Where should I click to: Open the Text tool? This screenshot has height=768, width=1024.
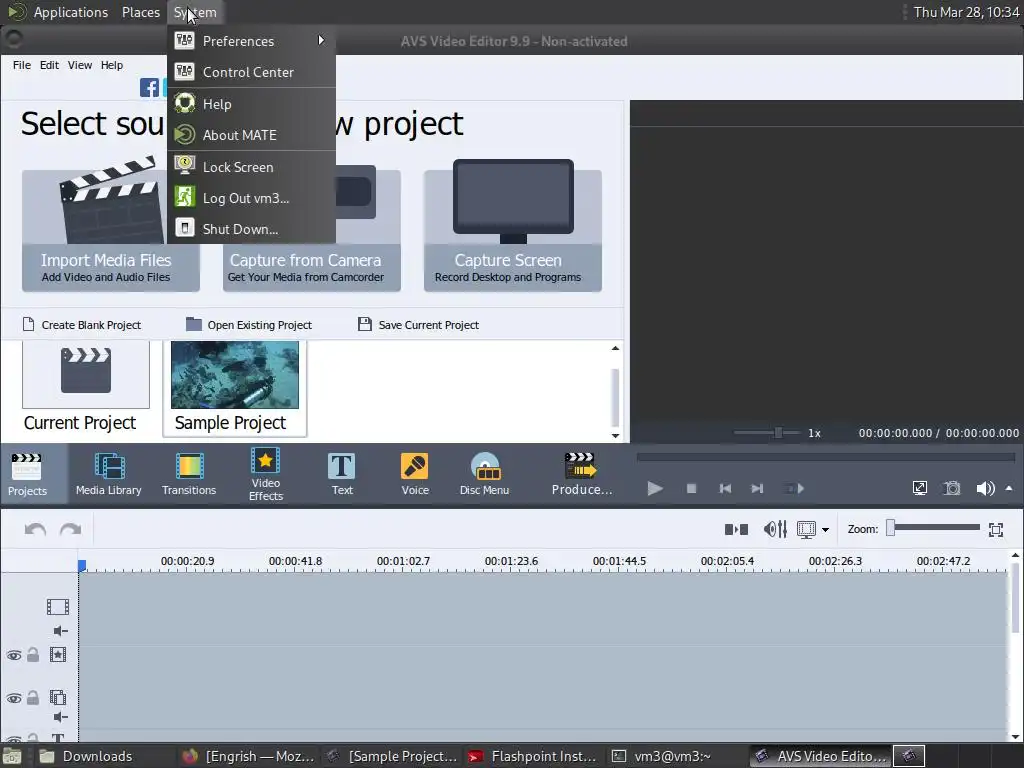click(342, 474)
